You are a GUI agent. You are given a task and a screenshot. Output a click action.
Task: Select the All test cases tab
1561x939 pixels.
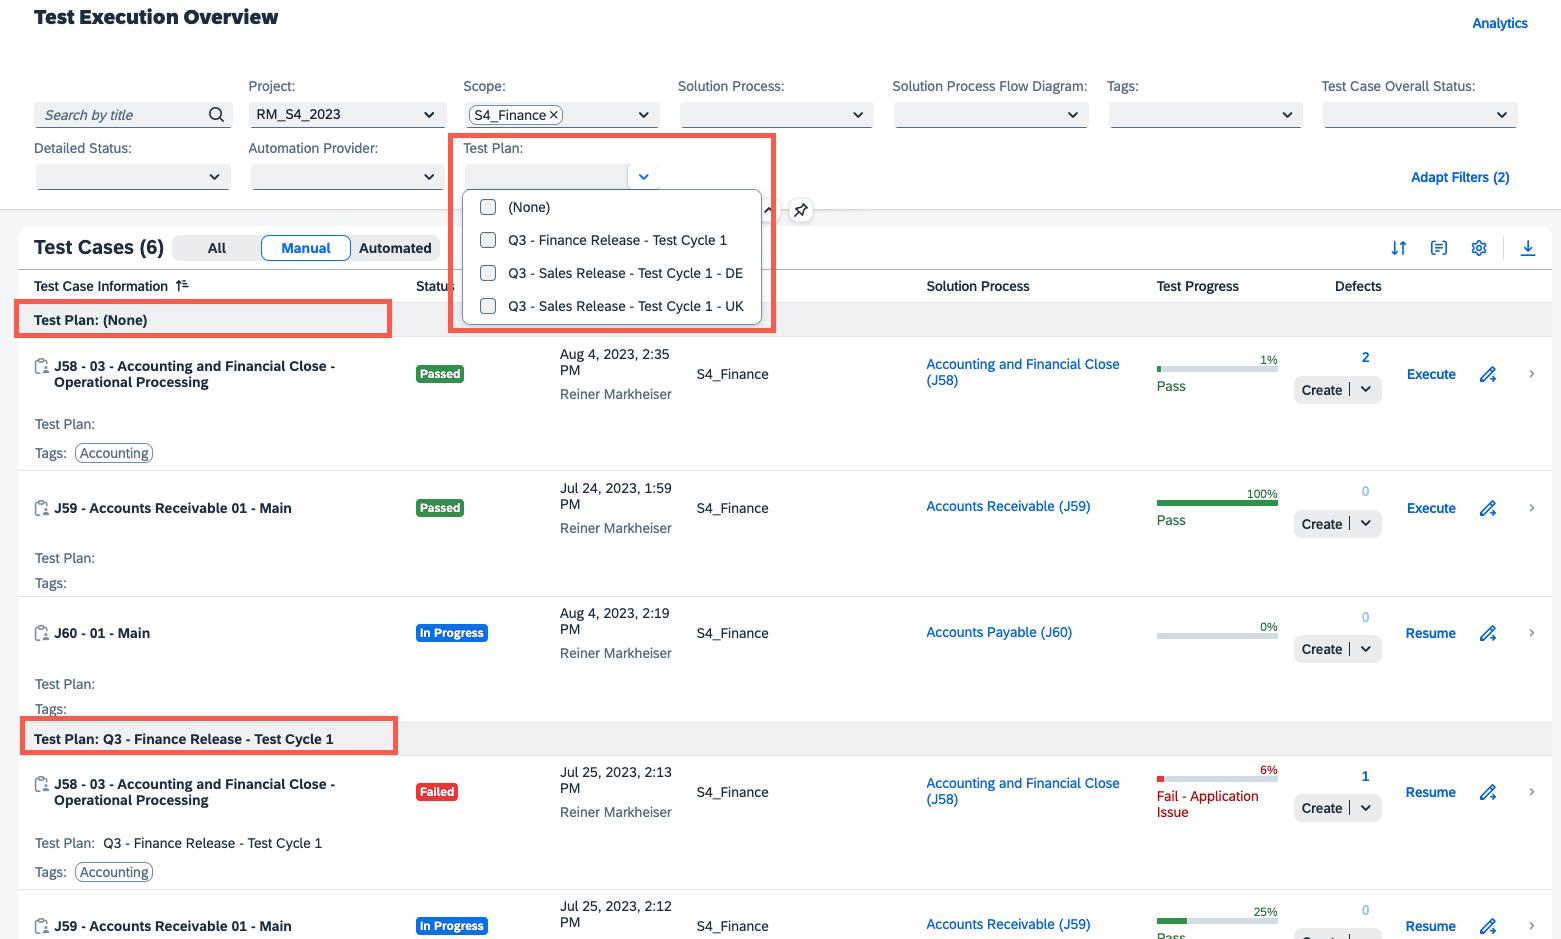point(216,247)
